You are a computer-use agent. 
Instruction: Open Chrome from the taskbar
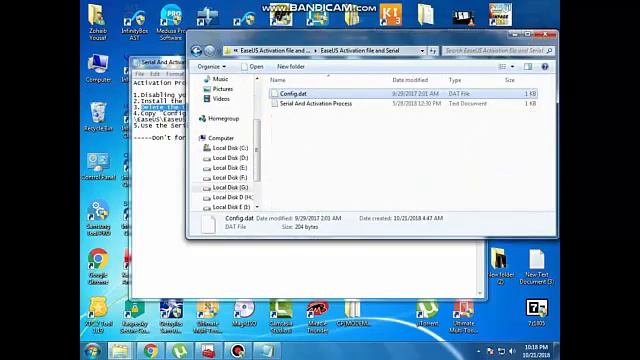point(151,351)
